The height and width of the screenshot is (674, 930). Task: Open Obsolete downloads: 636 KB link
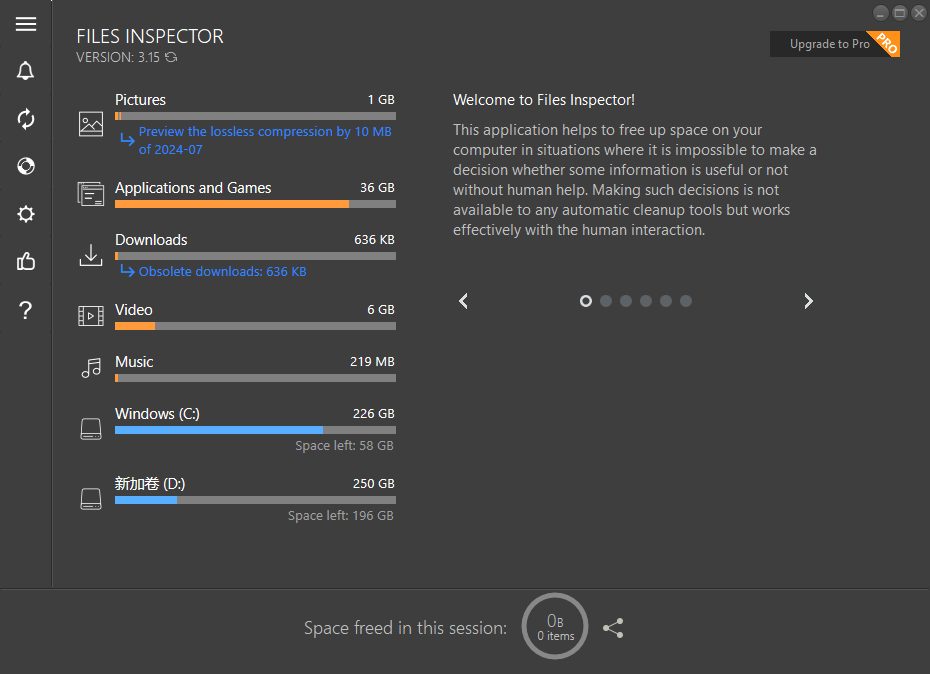(x=222, y=271)
